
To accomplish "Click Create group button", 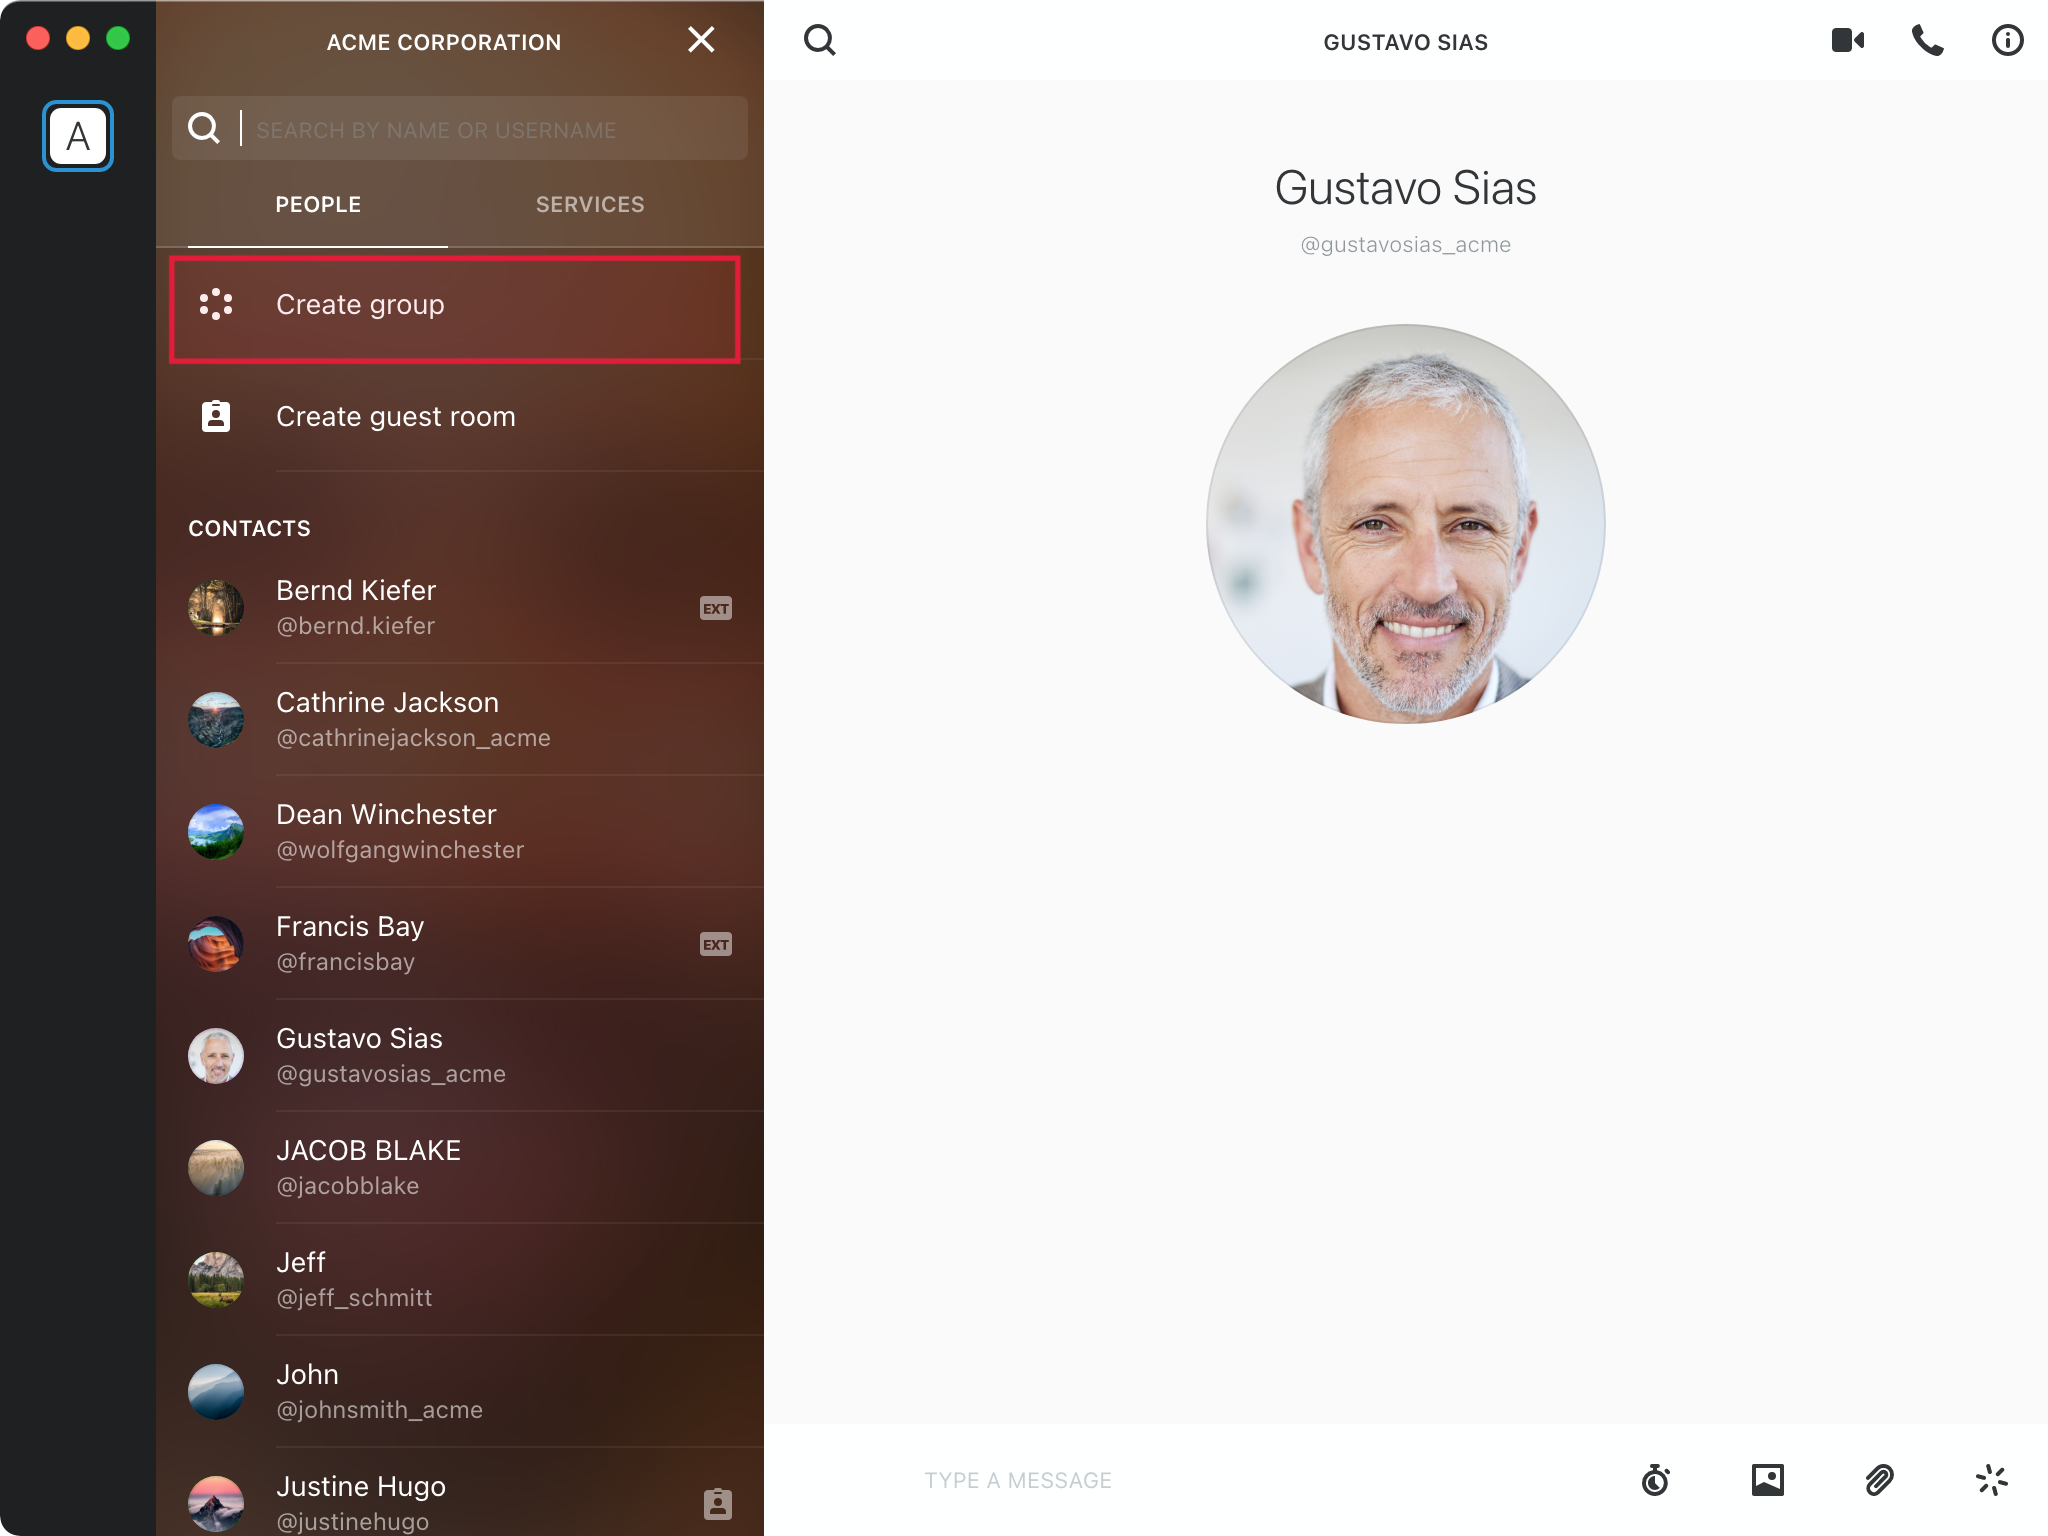I will tap(460, 303).
